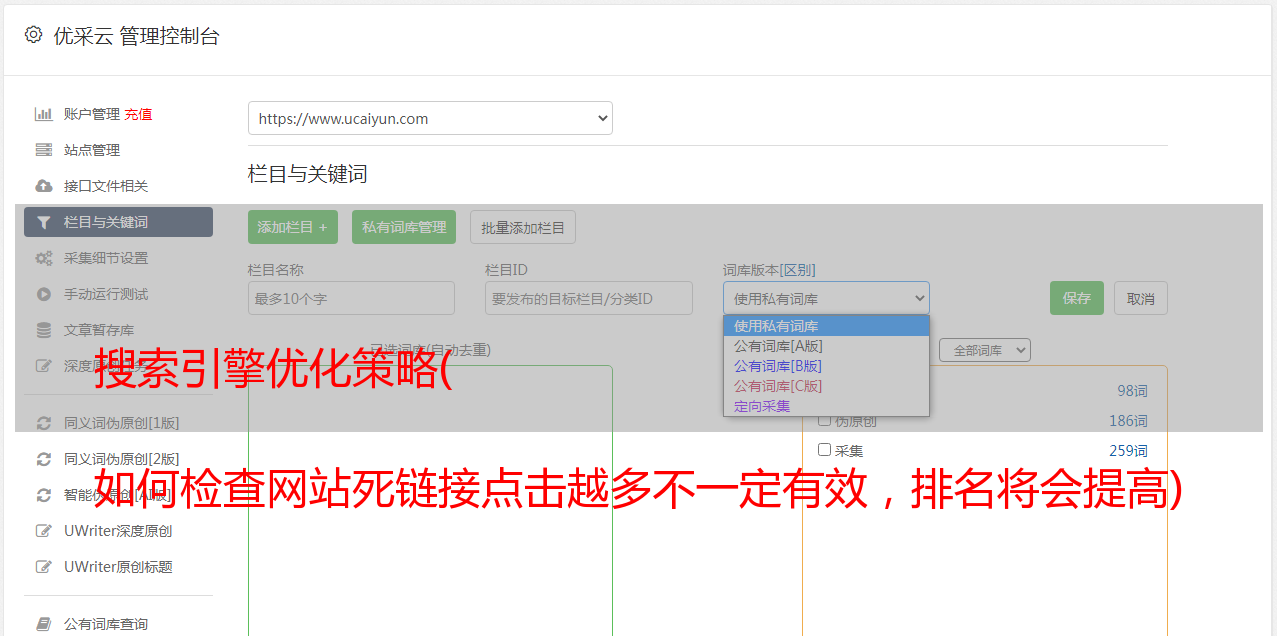Click the 采集细节设置 gears icon

pyautogui.click(x=43, y=258)
